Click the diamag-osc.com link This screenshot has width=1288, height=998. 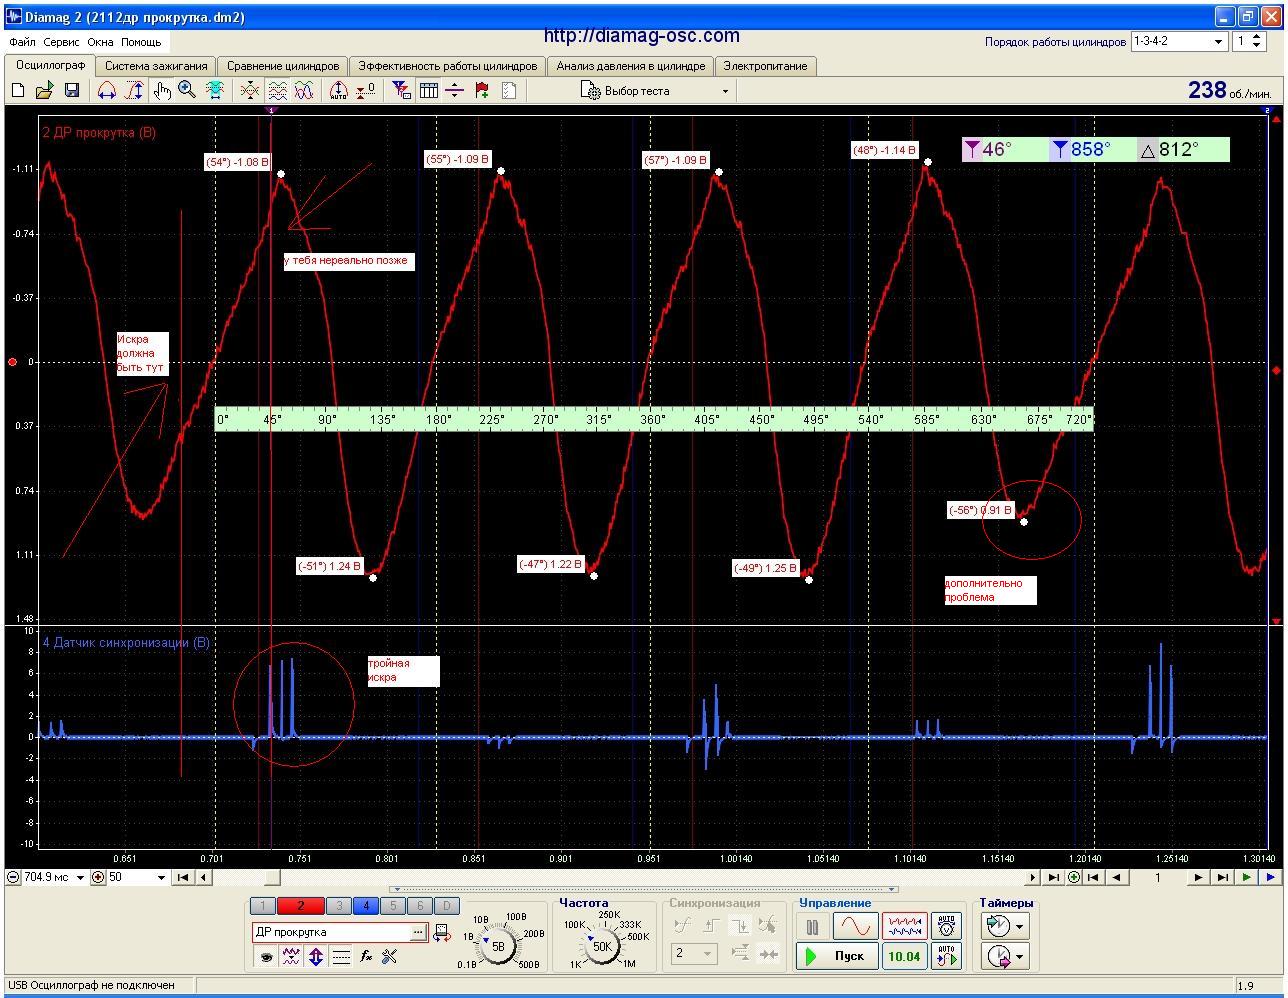tap(641, 36)
